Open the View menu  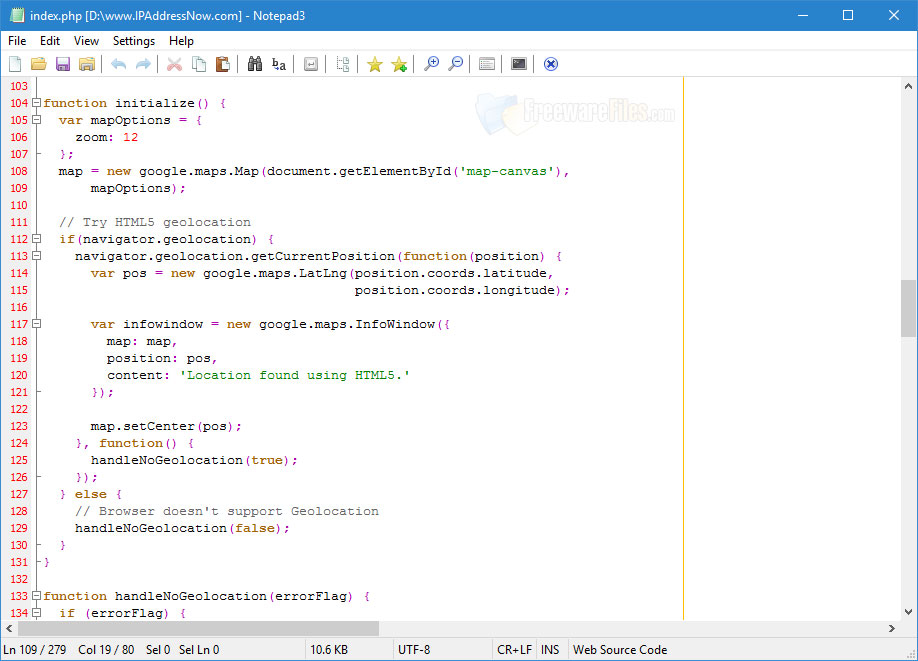click(86, 41)
